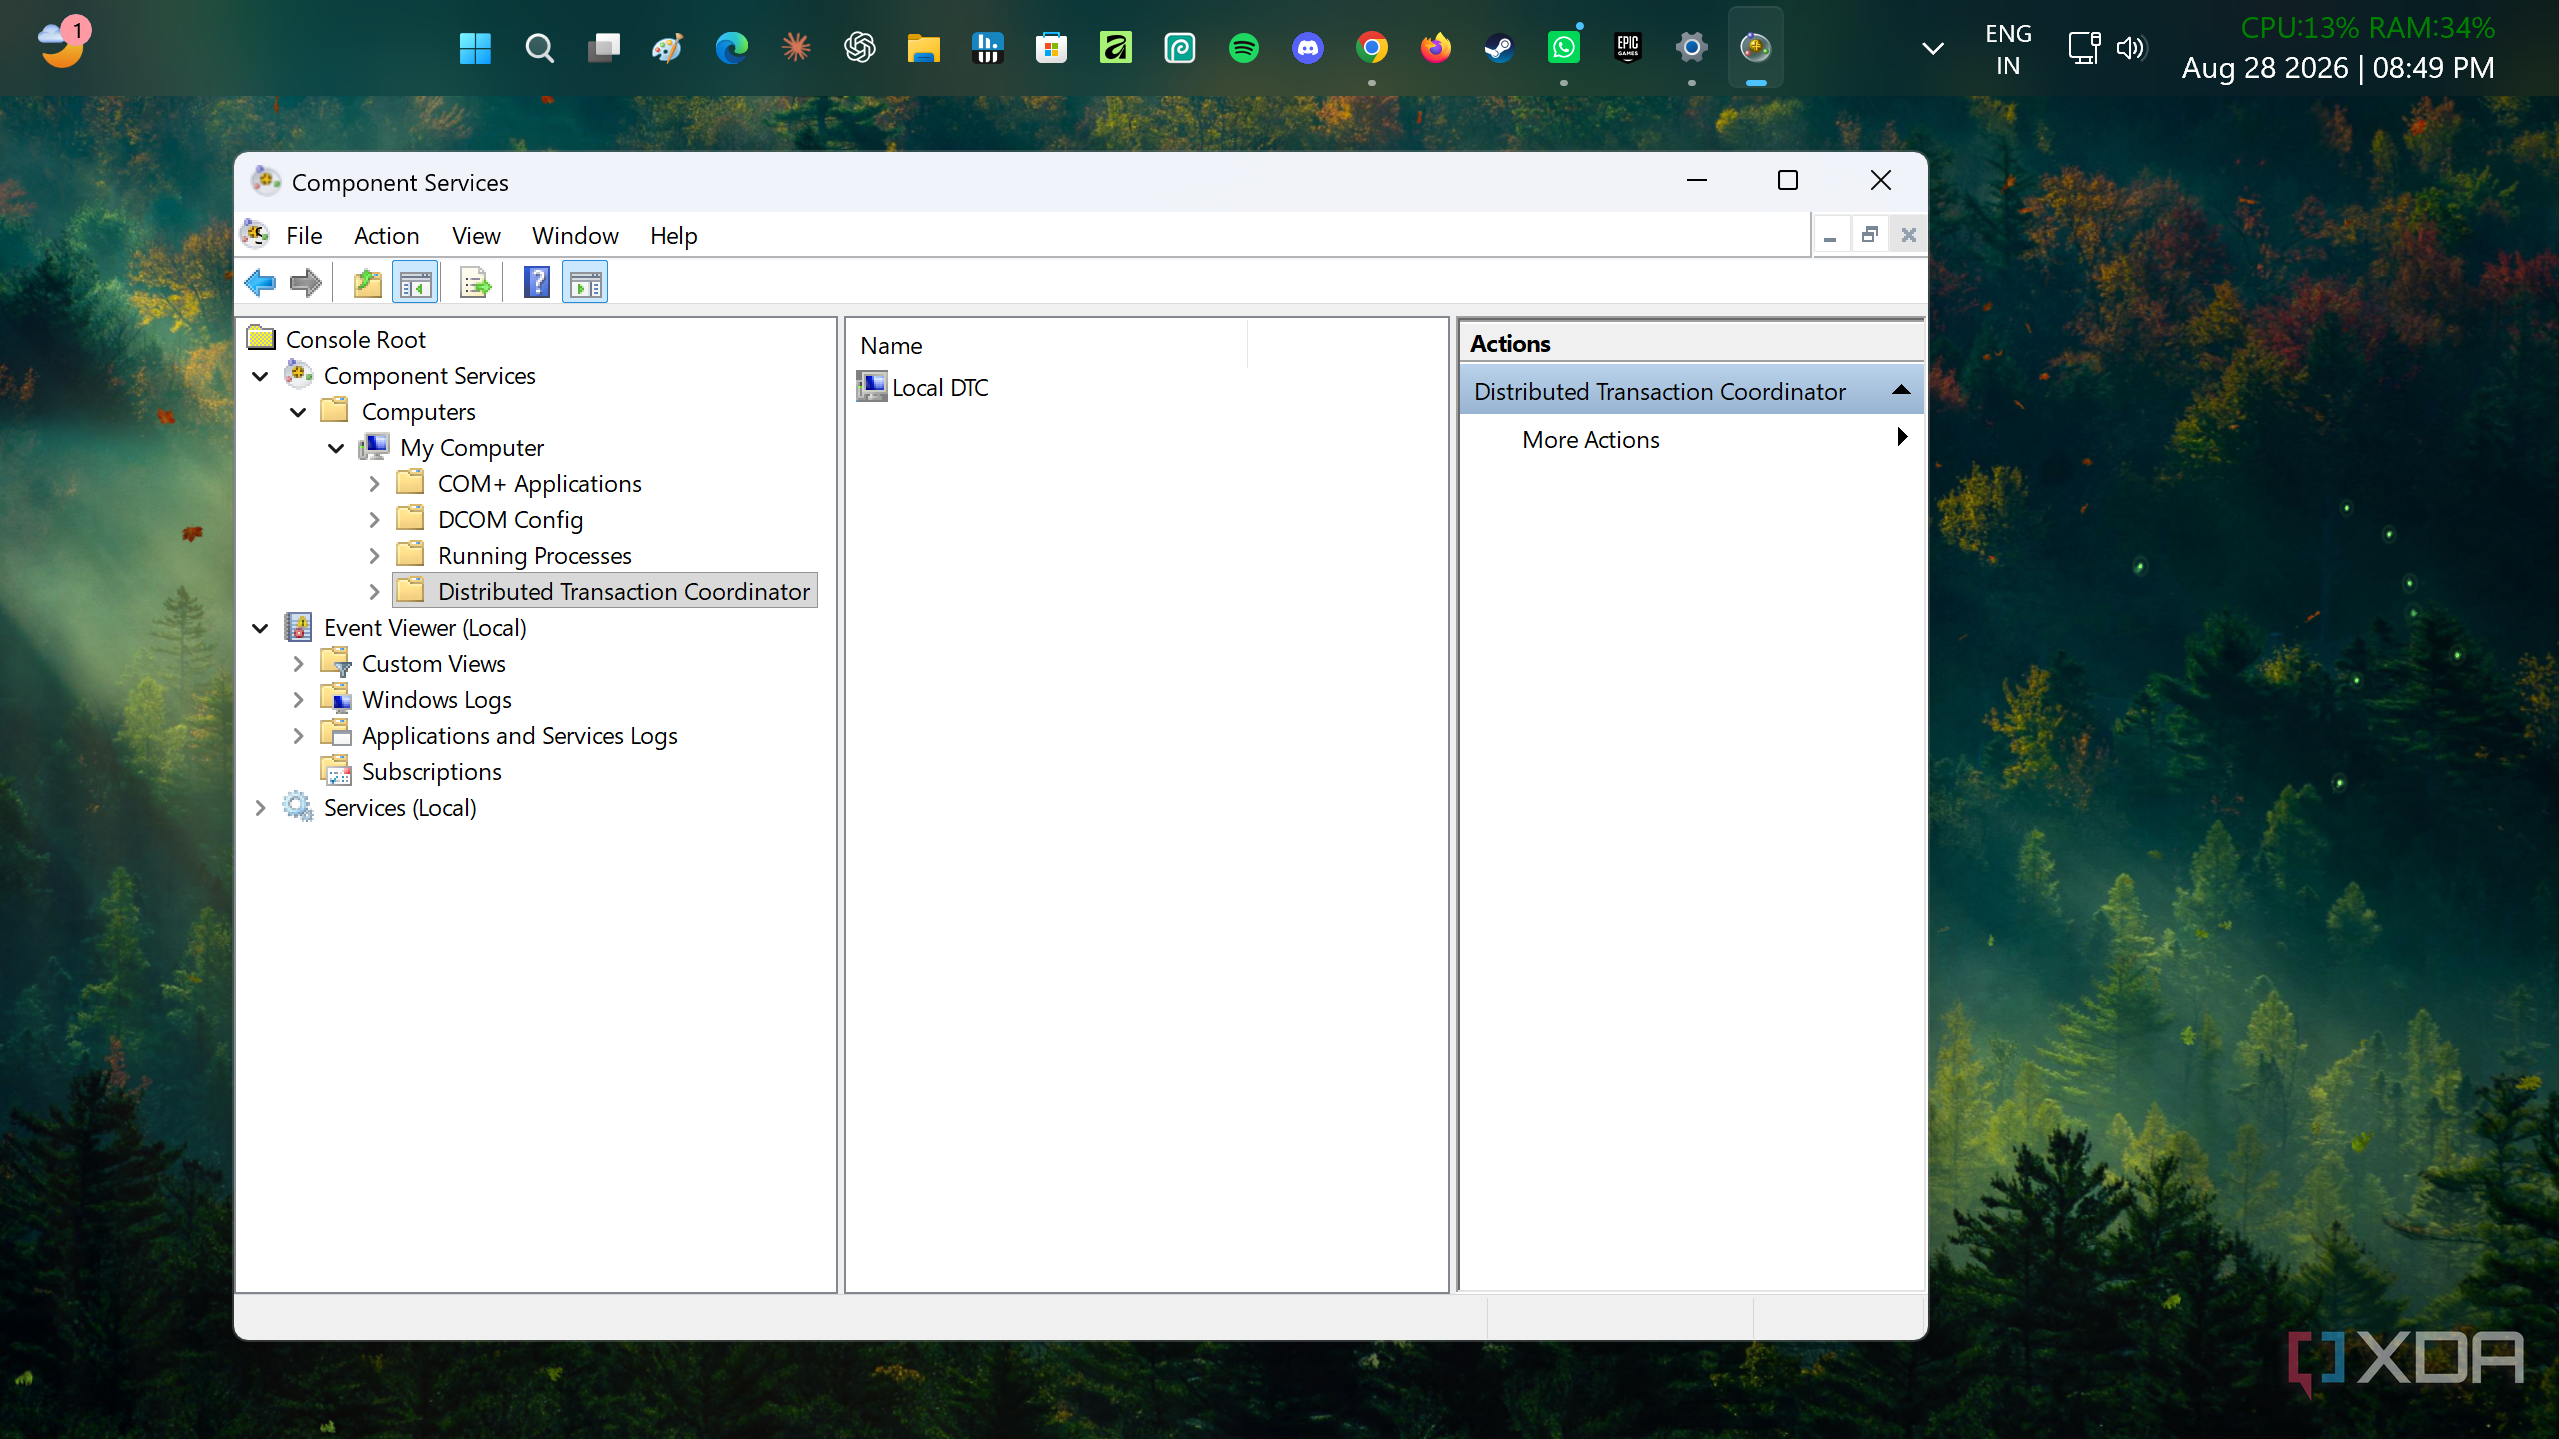
Task: Expand the Windows Logs node
Action: pyautogui.click(x=298, y=700)
